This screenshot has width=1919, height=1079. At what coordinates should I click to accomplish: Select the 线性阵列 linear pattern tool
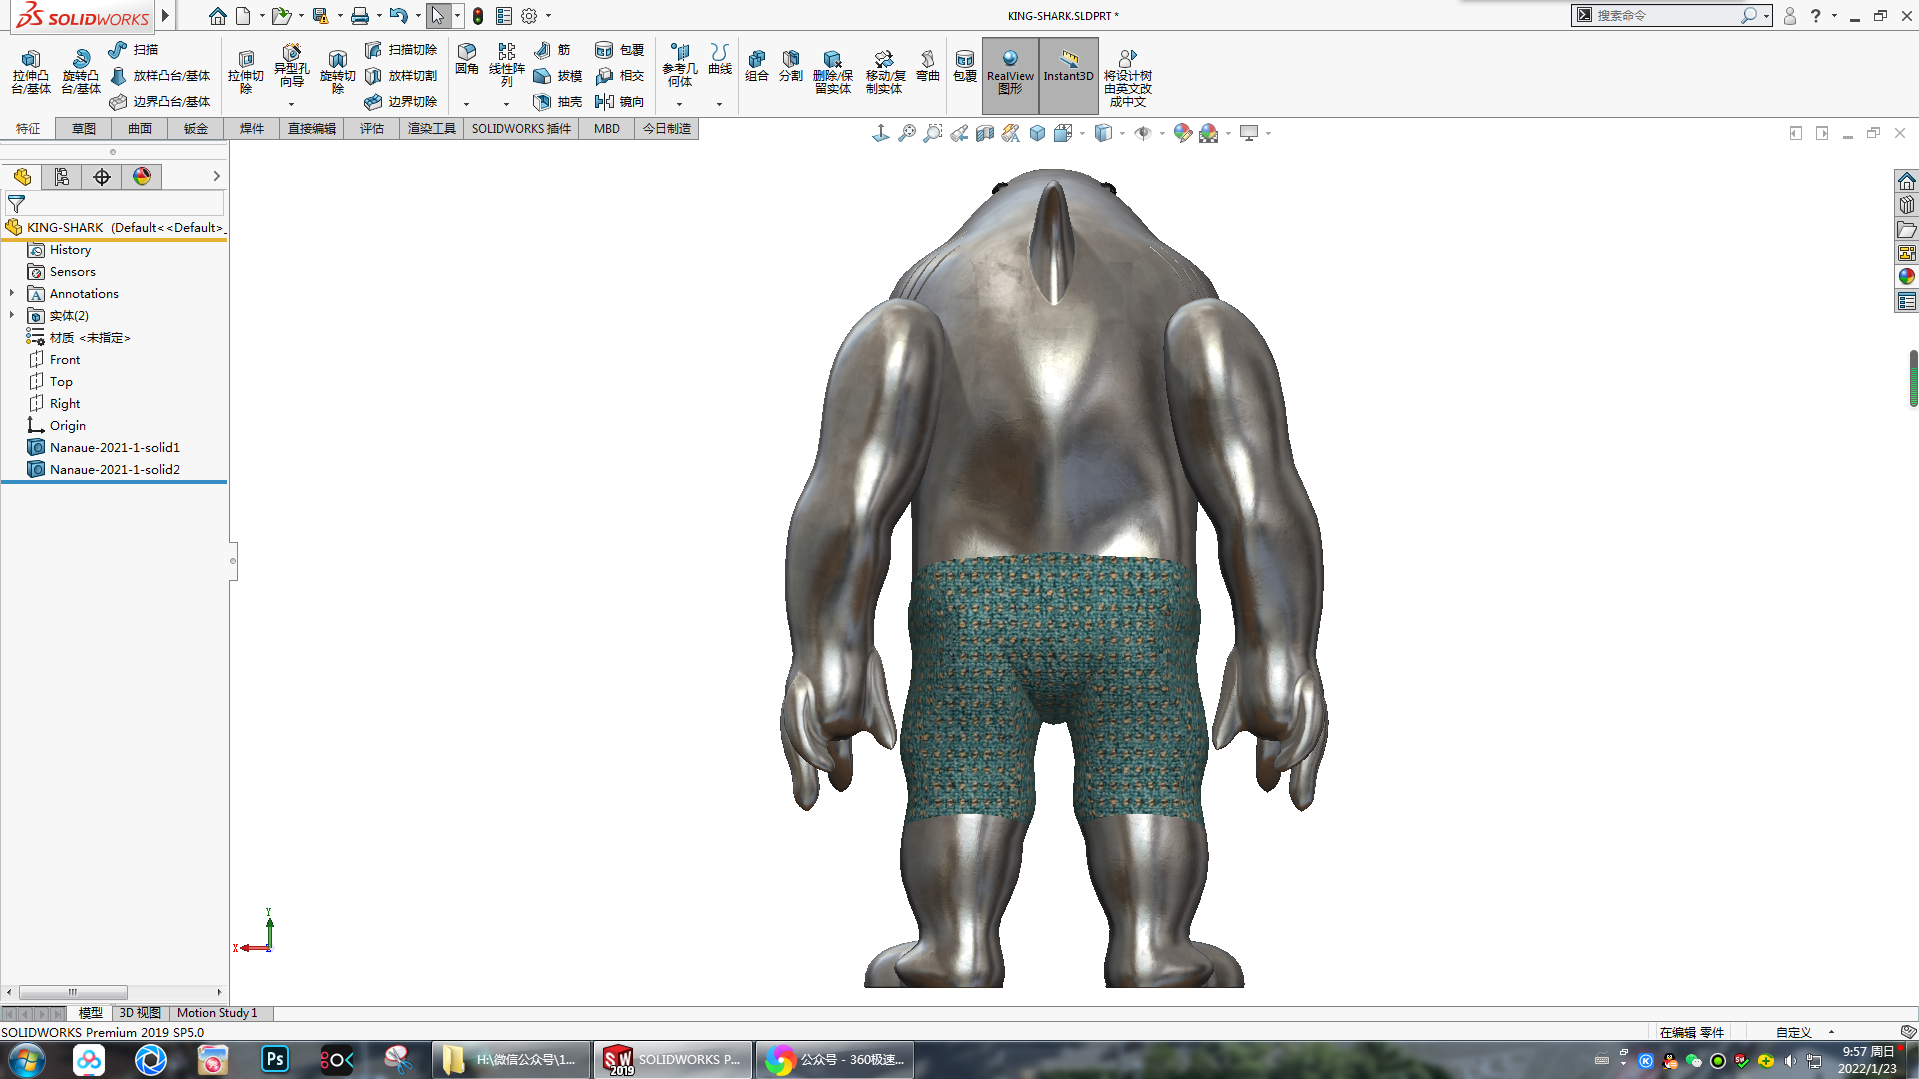click(x=507, y=64)
